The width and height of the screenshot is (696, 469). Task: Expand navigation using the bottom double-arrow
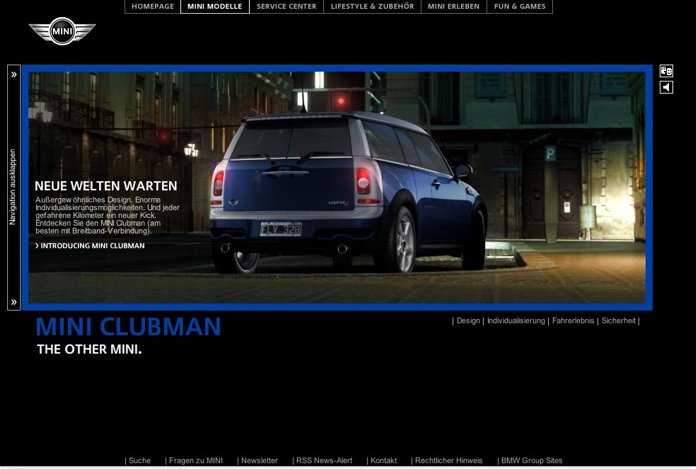[x=14, y=302]
